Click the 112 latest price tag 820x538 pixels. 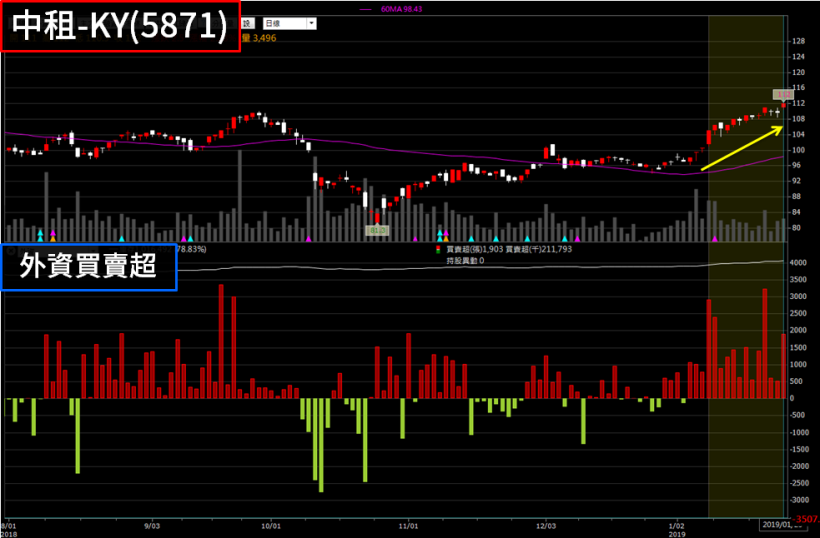point(783,95)
